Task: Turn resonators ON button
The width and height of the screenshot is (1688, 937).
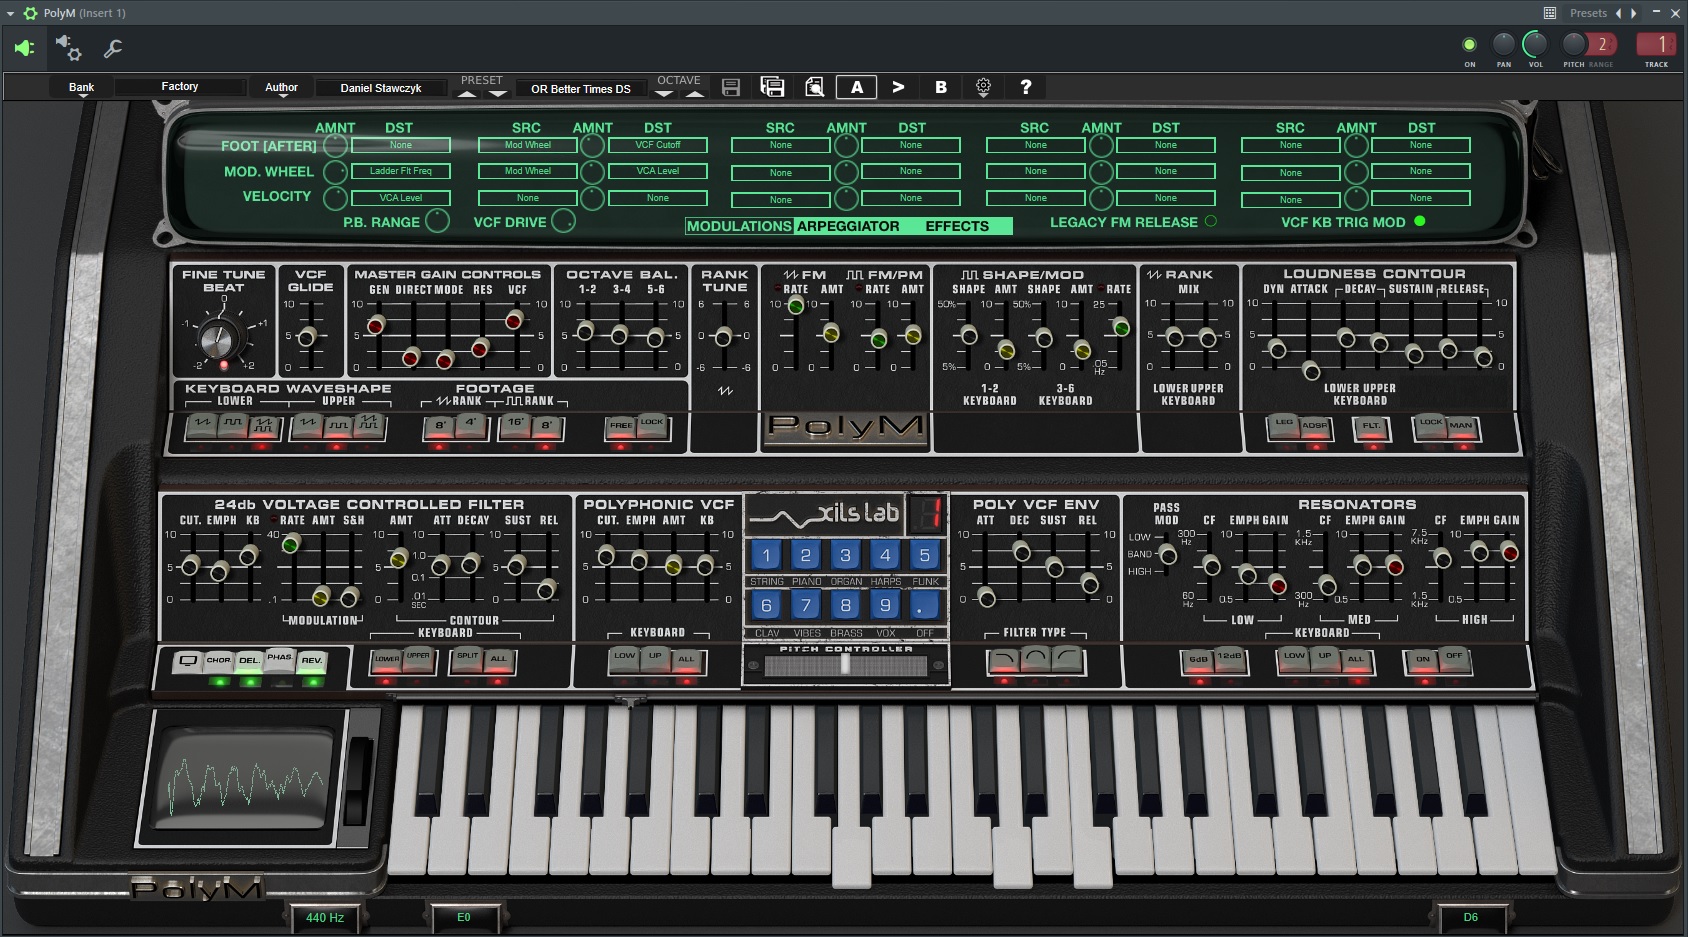Action: point(1422,660)
